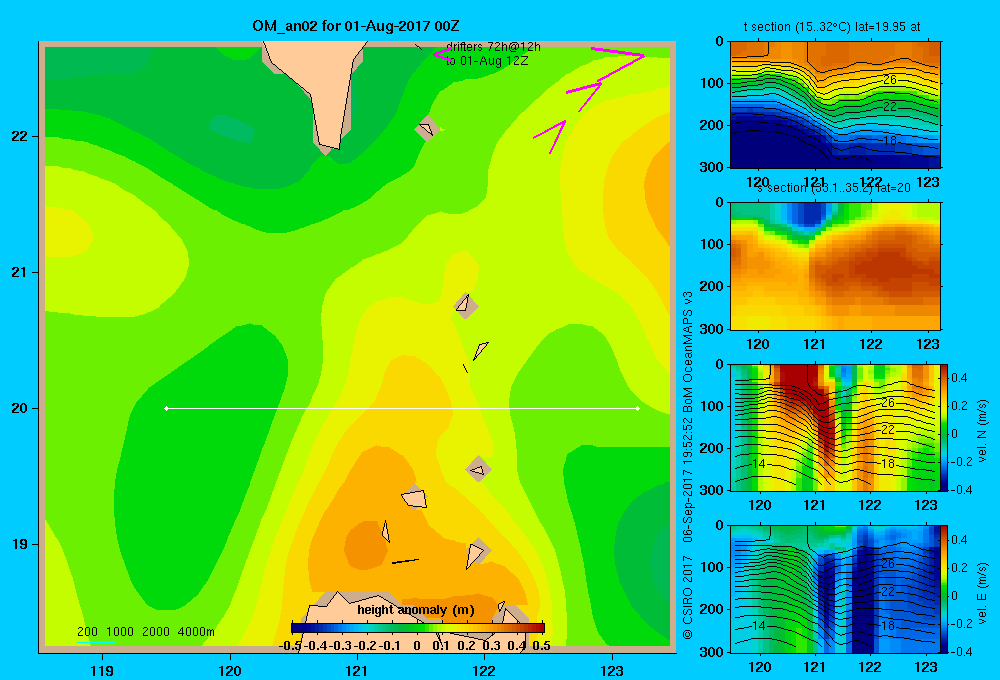Viewport: 1000px width, 680px height.
Task: Open the salinity section plot
Action: click(835, 266)
